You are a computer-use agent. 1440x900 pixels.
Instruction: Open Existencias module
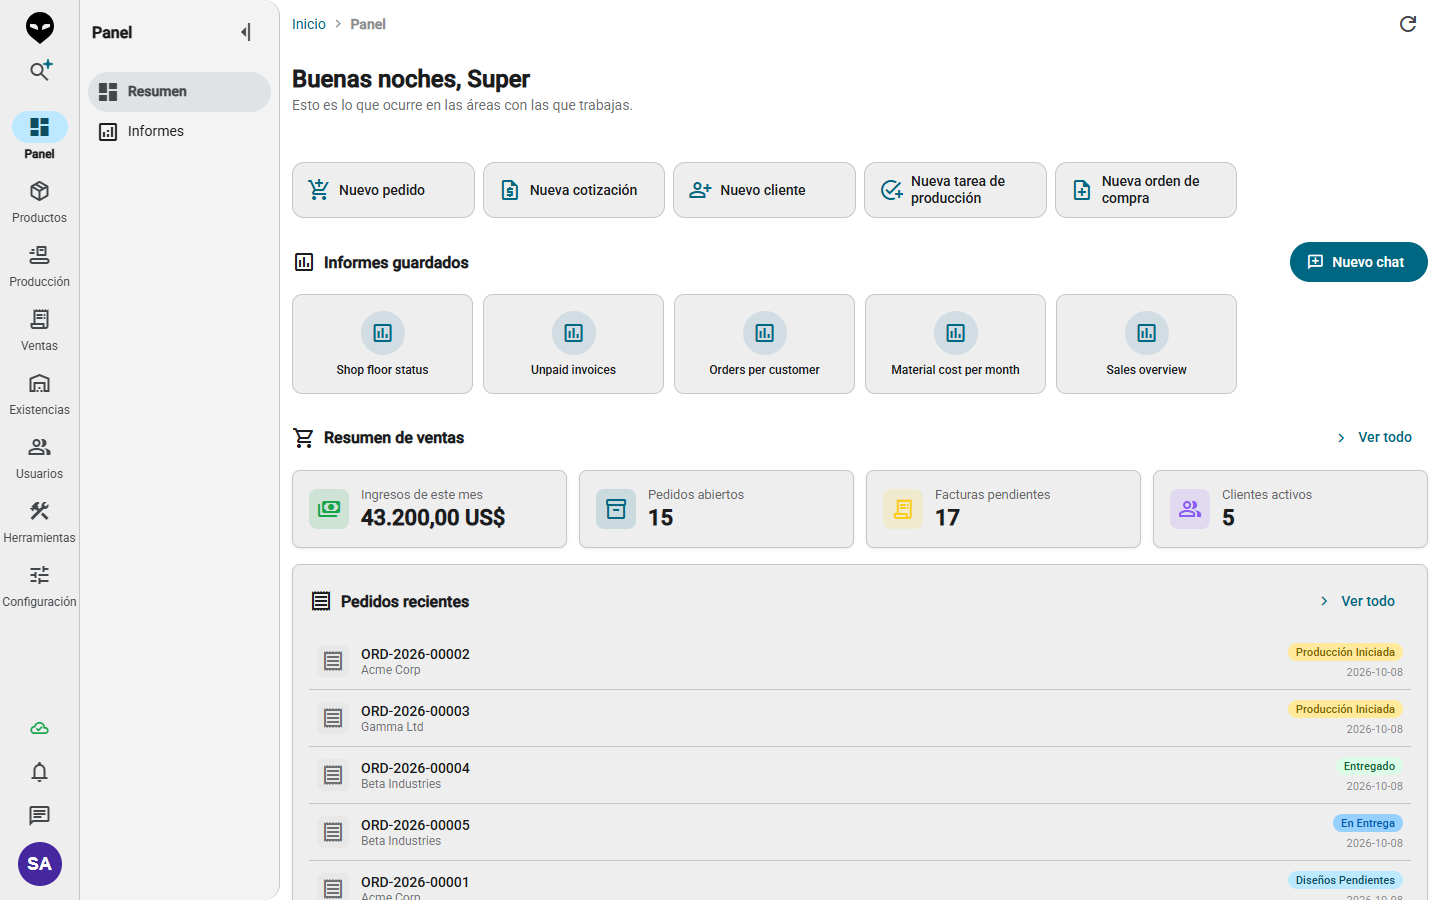[x=39, y=394]
